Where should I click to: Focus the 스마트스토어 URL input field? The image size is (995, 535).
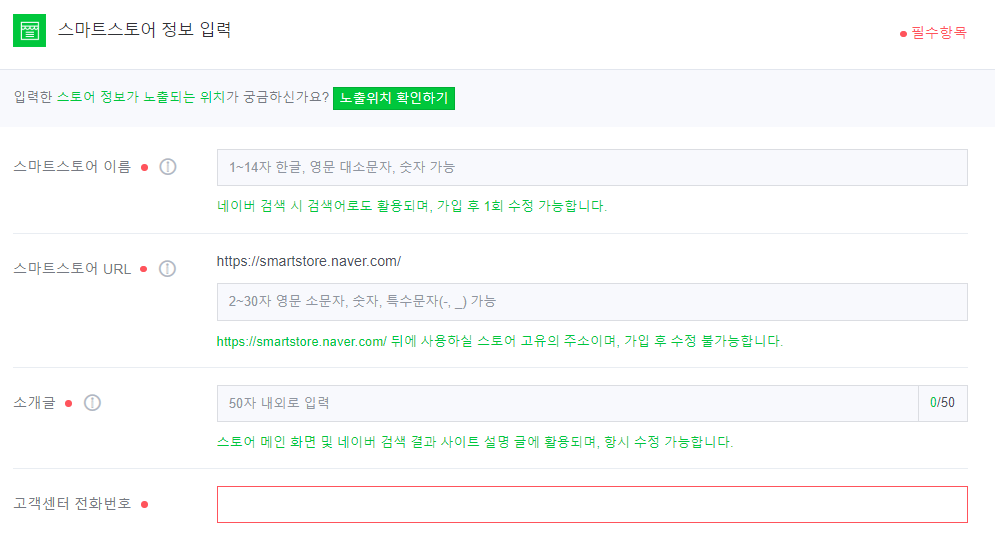[x=592, y=302]
